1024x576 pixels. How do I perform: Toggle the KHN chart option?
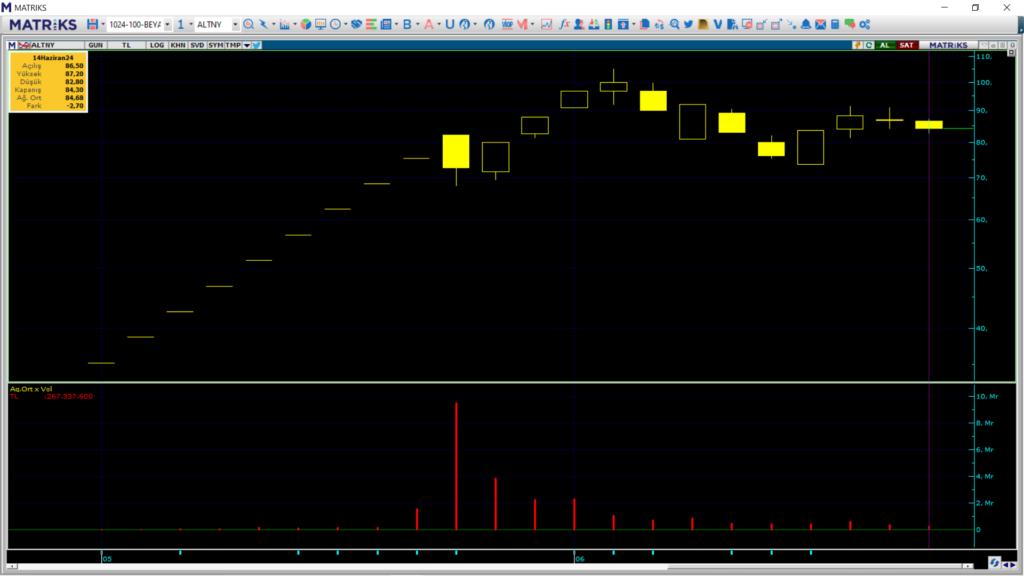177,45
